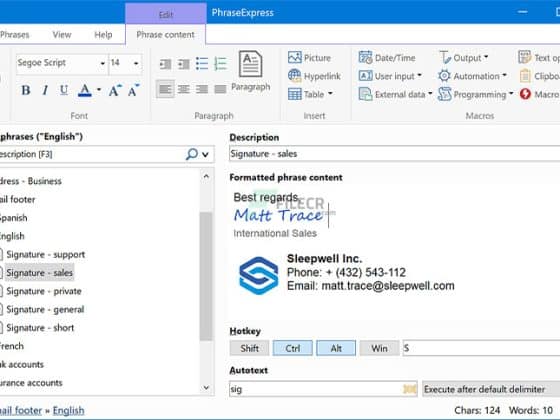Click the autotext options icon in sig field
This screenshot has width=560, height=420.
pyautogui.click(x=409, y=389)
